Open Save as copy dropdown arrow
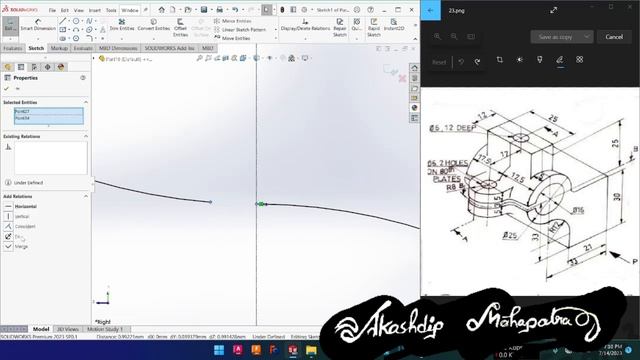 point(587,37)
